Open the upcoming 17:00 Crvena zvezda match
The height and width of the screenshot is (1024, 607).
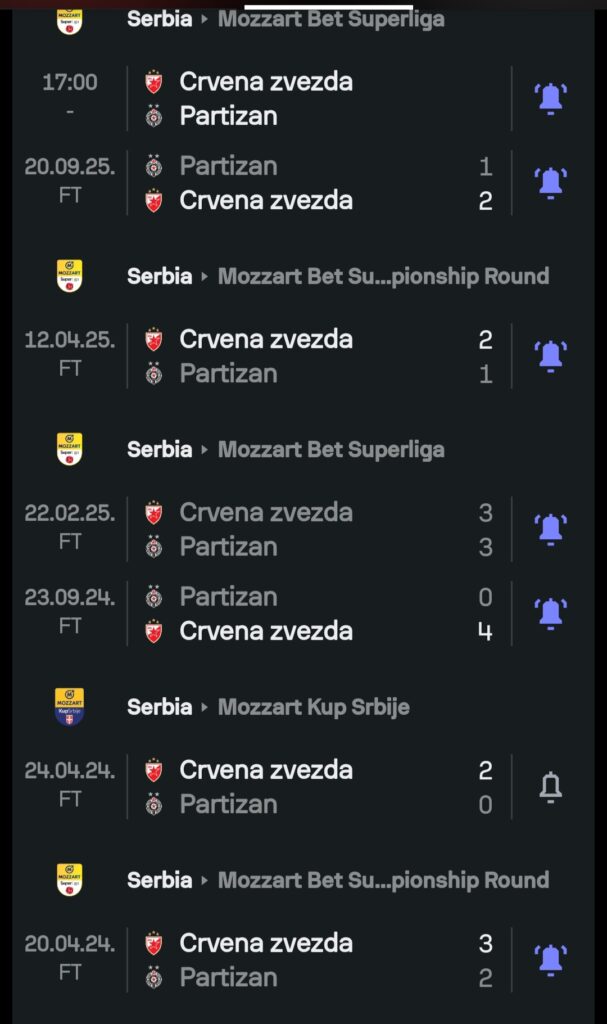[300, 98]
